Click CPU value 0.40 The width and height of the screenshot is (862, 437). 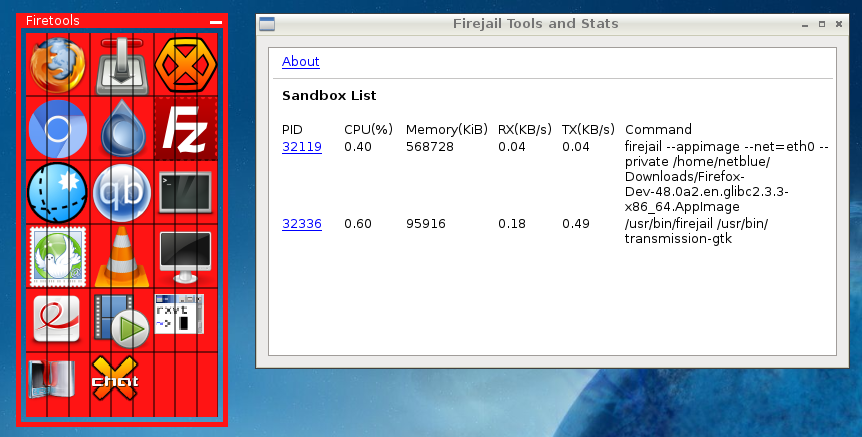(x=358, y=147)
